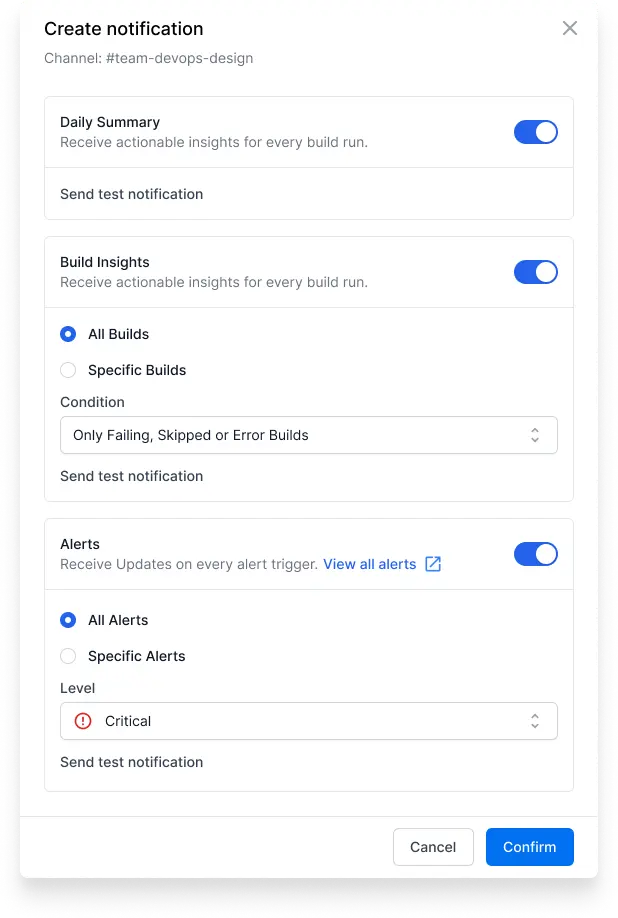Send test notification for Daily Summary
Image resolution: width=618 pixels, height=918 pixels.
[x=132, y=194]
